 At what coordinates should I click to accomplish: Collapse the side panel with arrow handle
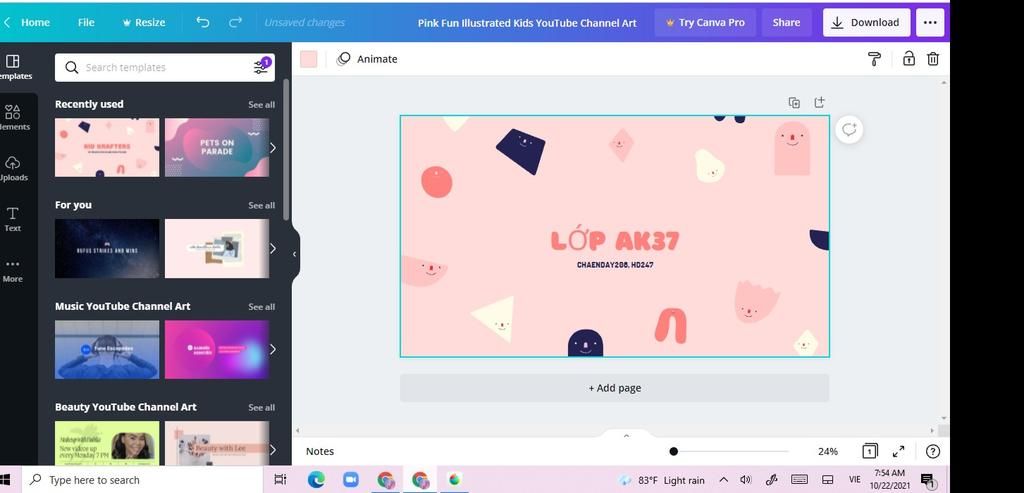coord(295,254)
